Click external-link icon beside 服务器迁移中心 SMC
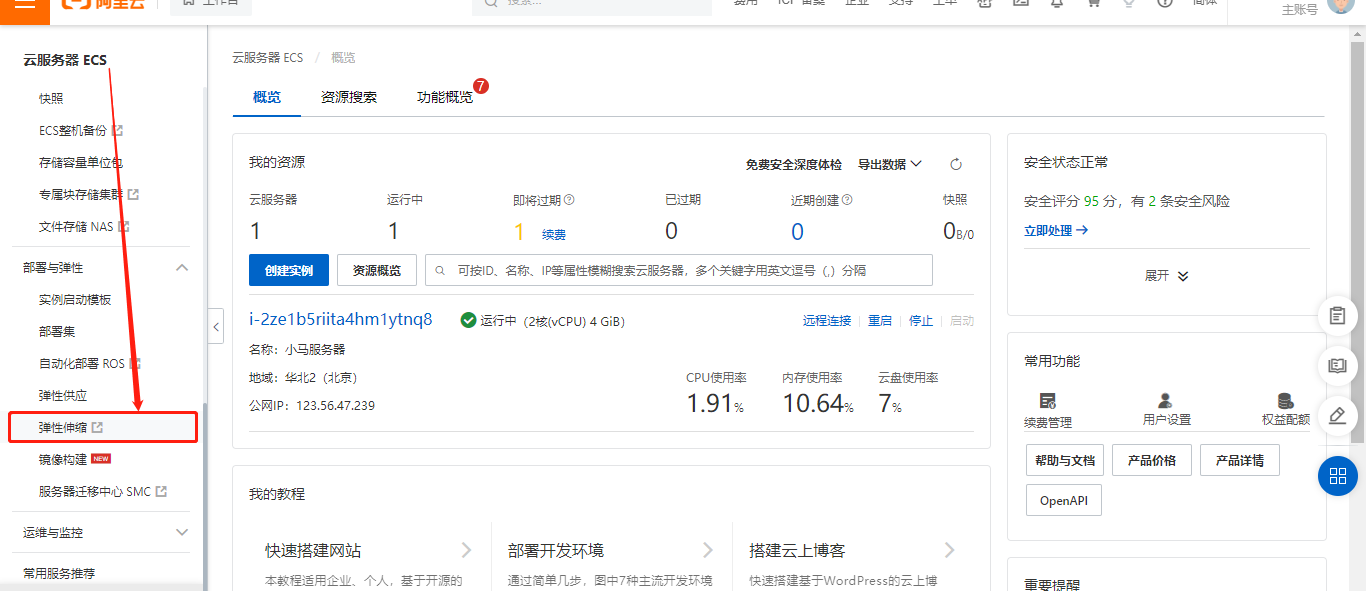Viewport: 1366px width, 591px height. 161,492
